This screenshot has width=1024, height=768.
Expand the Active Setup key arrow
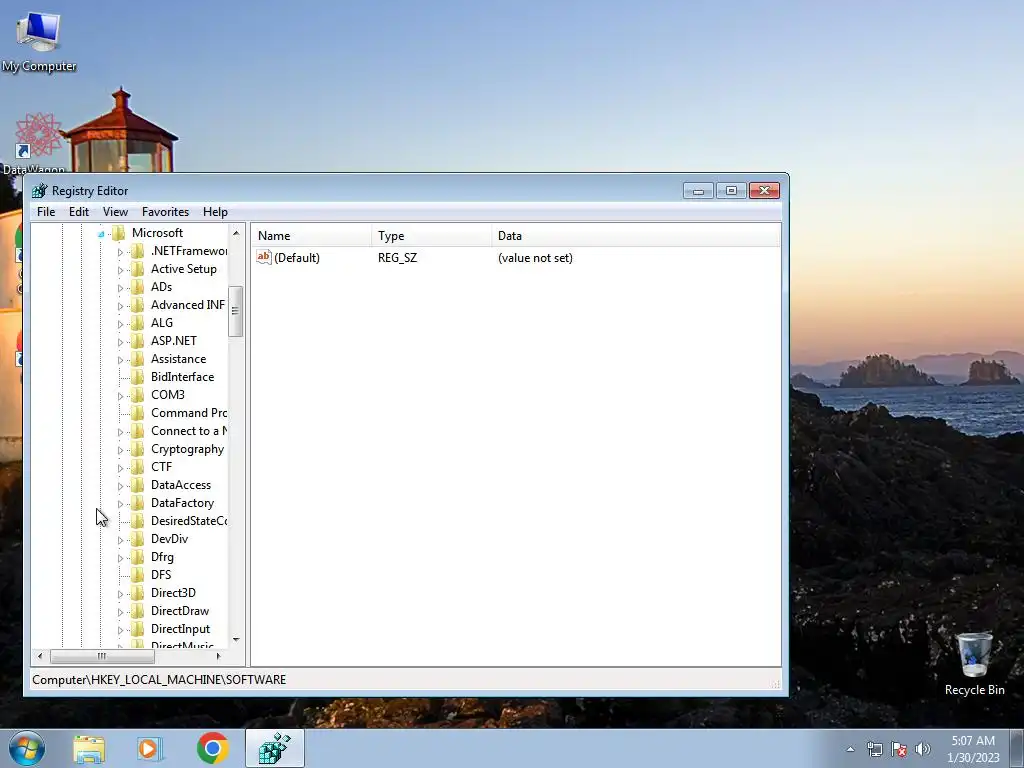[120, 270]
